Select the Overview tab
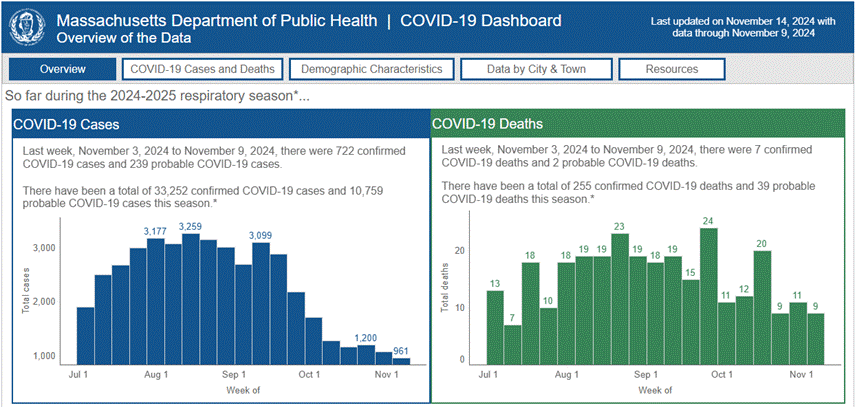This screenshot has width=855, height=407. coord(63,69)
